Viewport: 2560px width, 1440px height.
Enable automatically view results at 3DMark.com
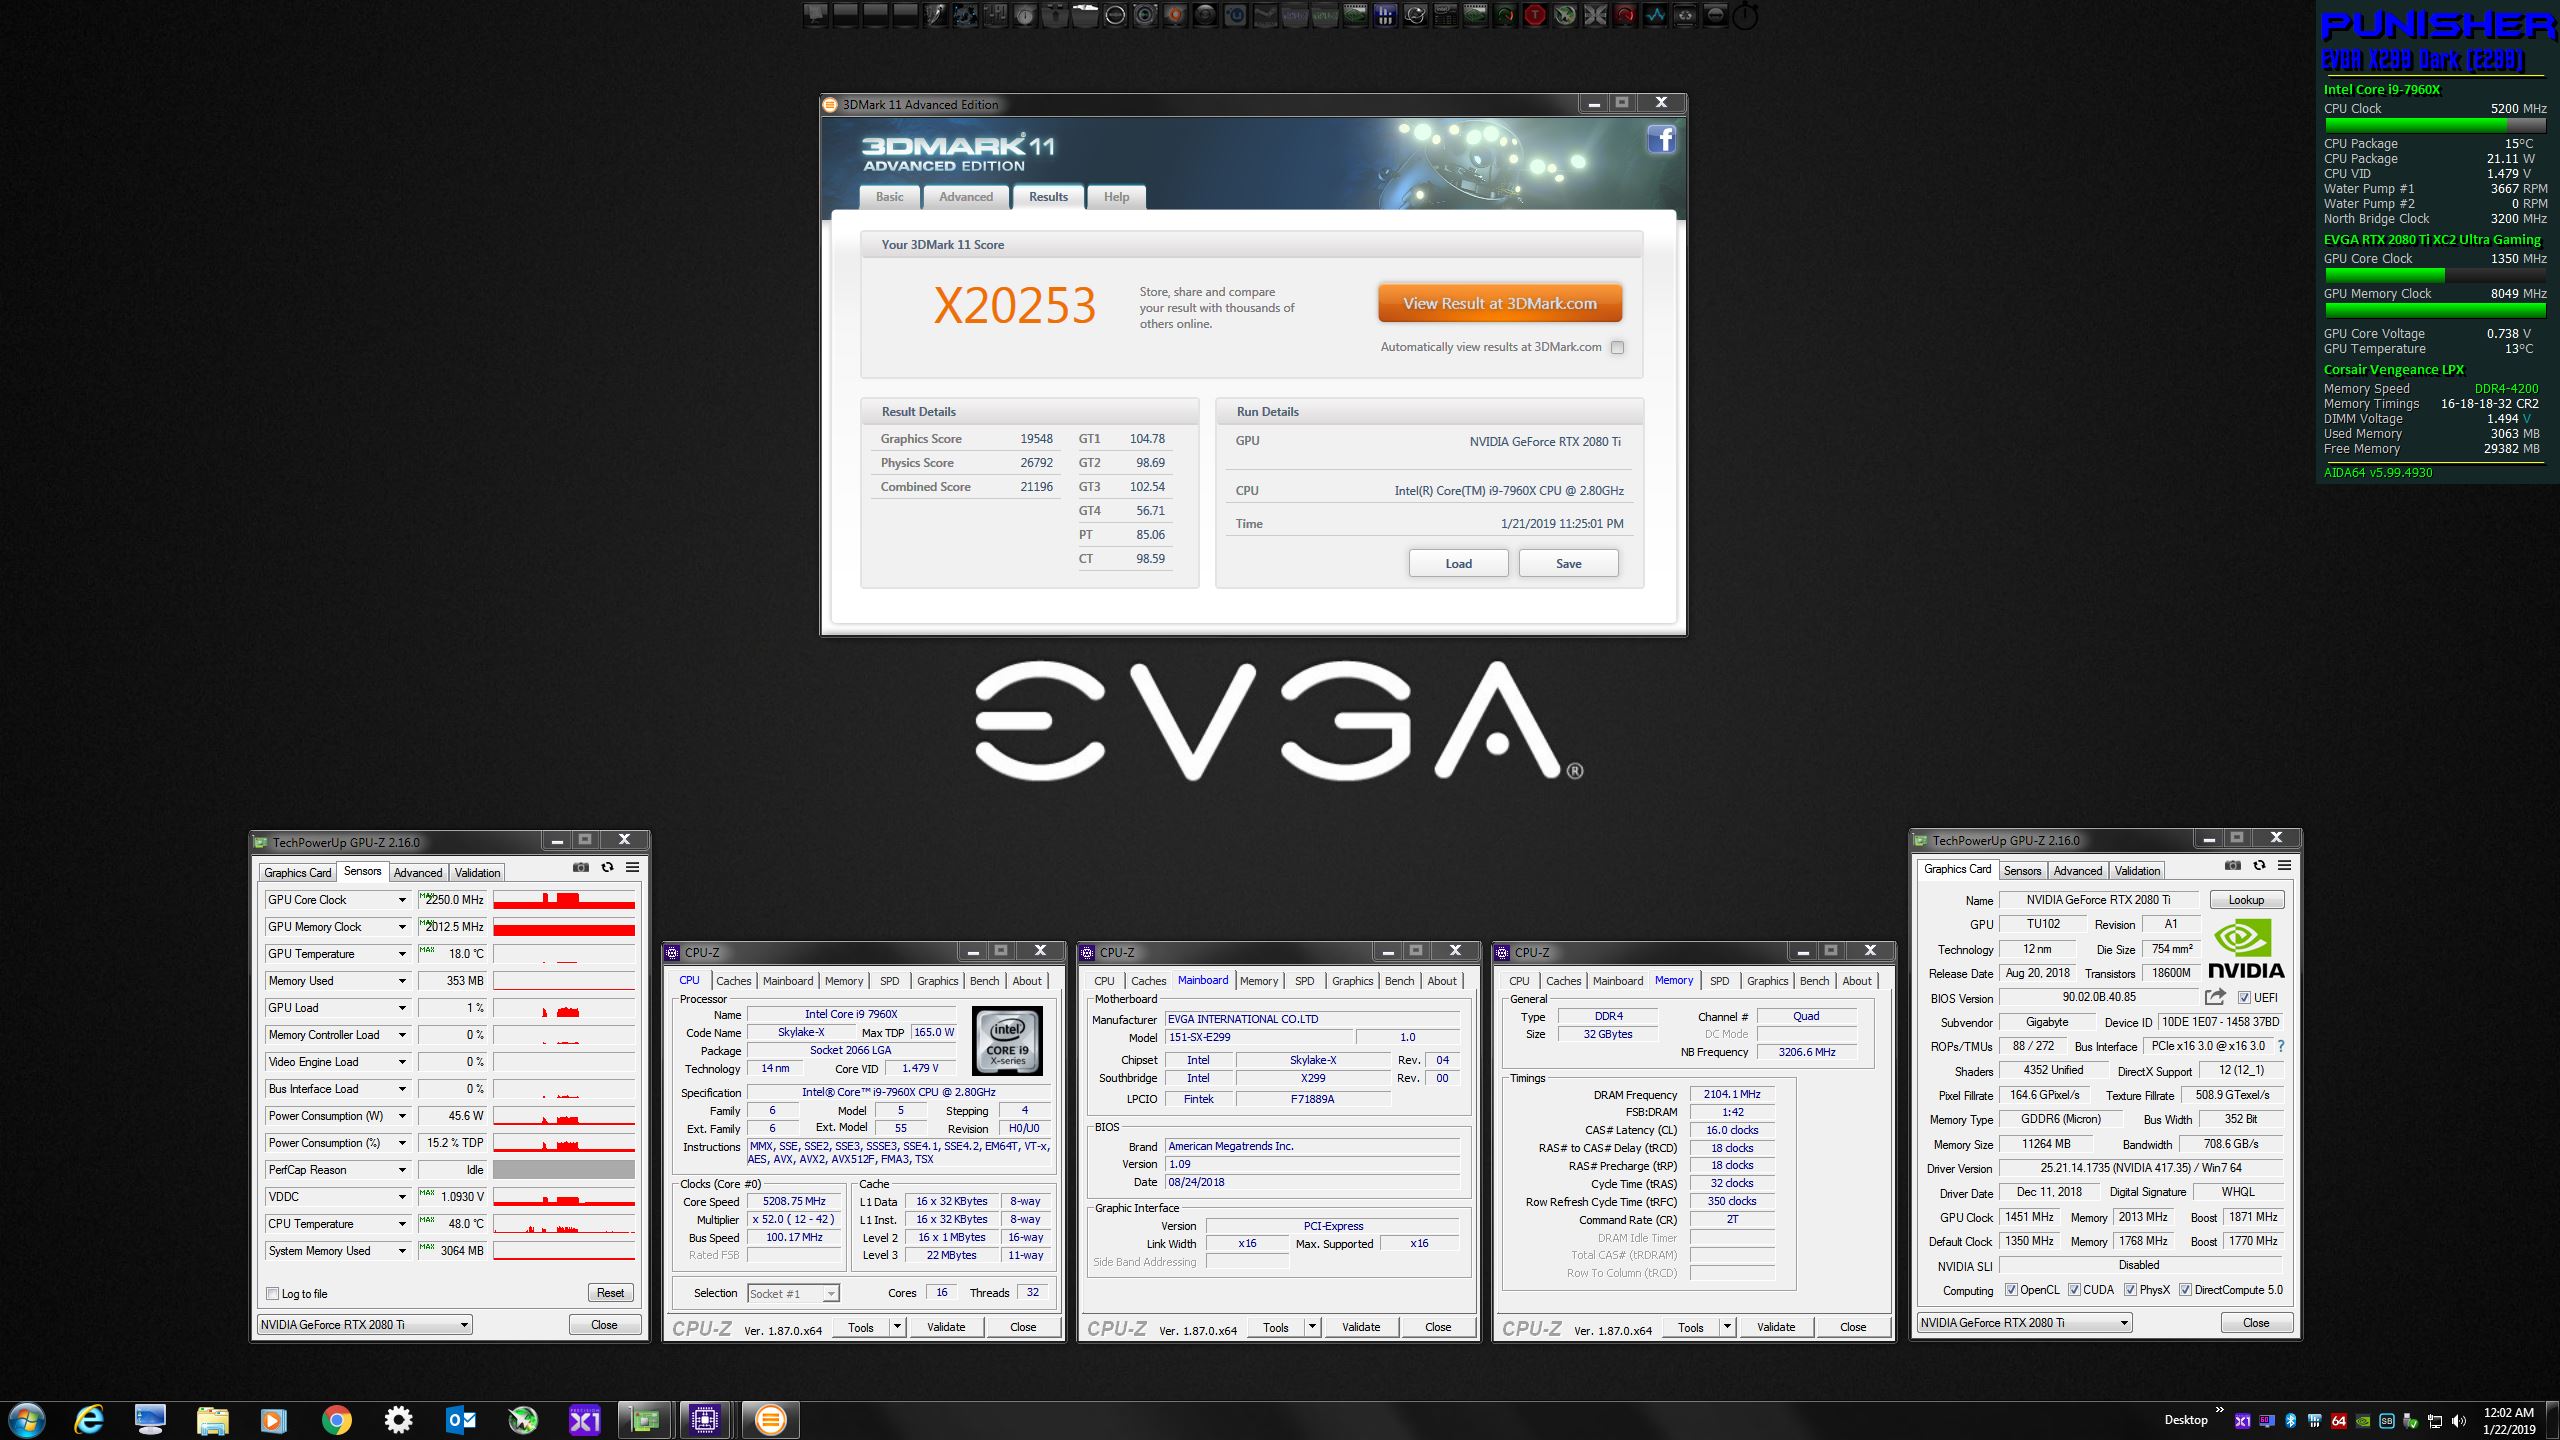pos(1617,347)
